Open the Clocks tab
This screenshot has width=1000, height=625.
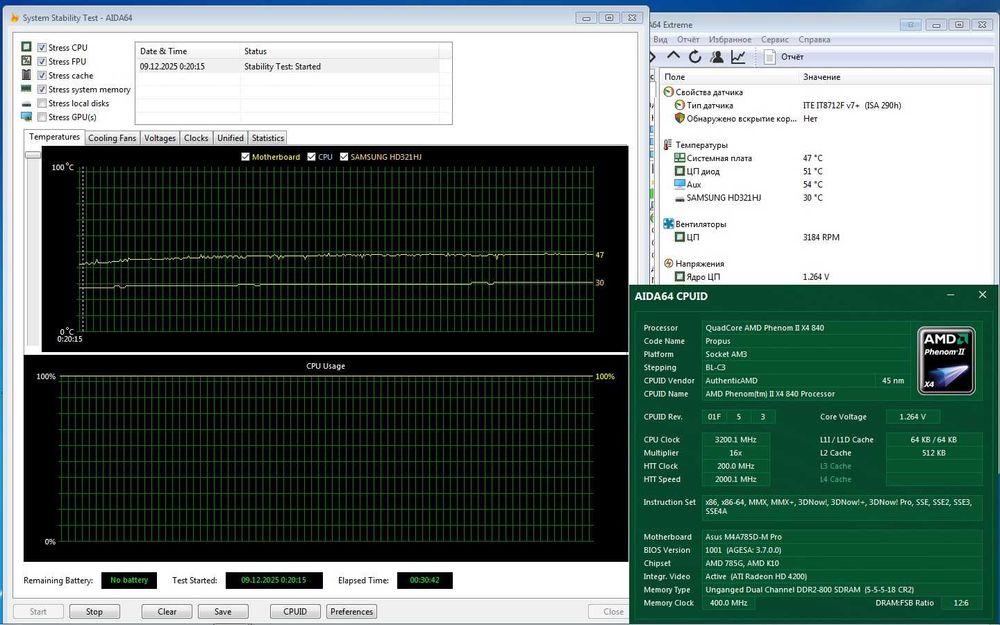(196, 138)
